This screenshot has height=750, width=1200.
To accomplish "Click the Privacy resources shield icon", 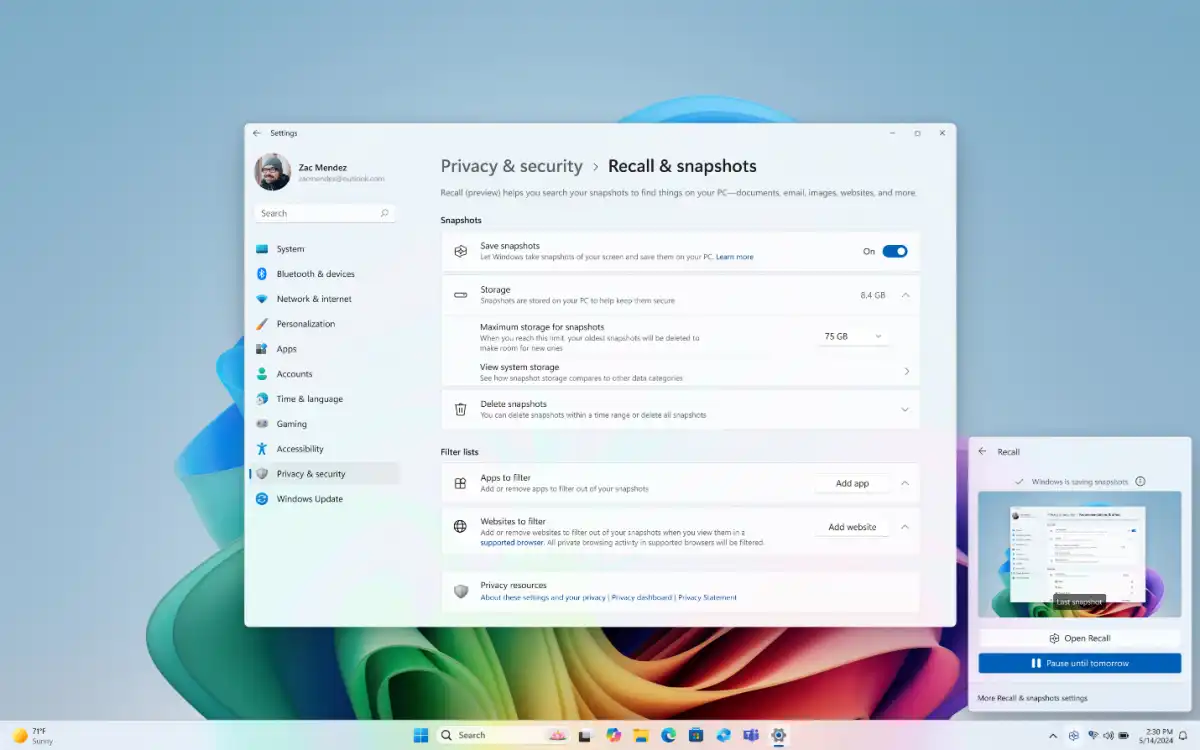I will pyautogui.click(x=460, y=591).
